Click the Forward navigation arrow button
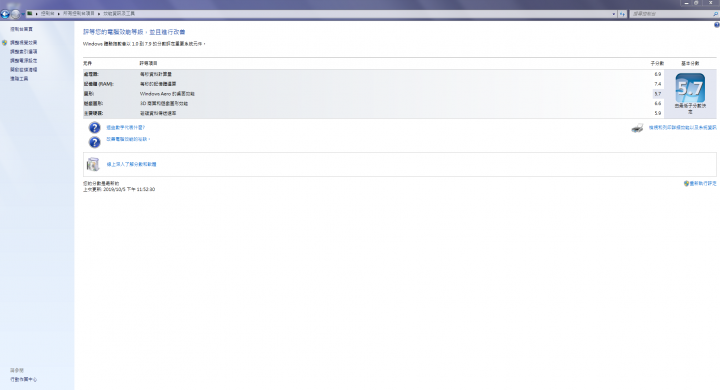720x390 pixels. click(15, 14)
